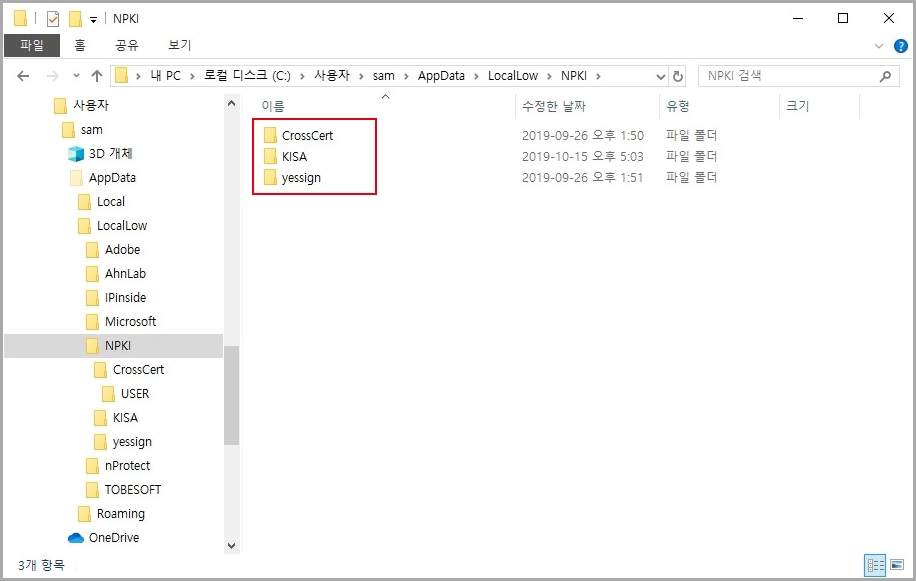The width and height of the screenshot is (916, 581).
Task: Click 사용자 breadcrumb in address bar
Action: coord(332,76)
